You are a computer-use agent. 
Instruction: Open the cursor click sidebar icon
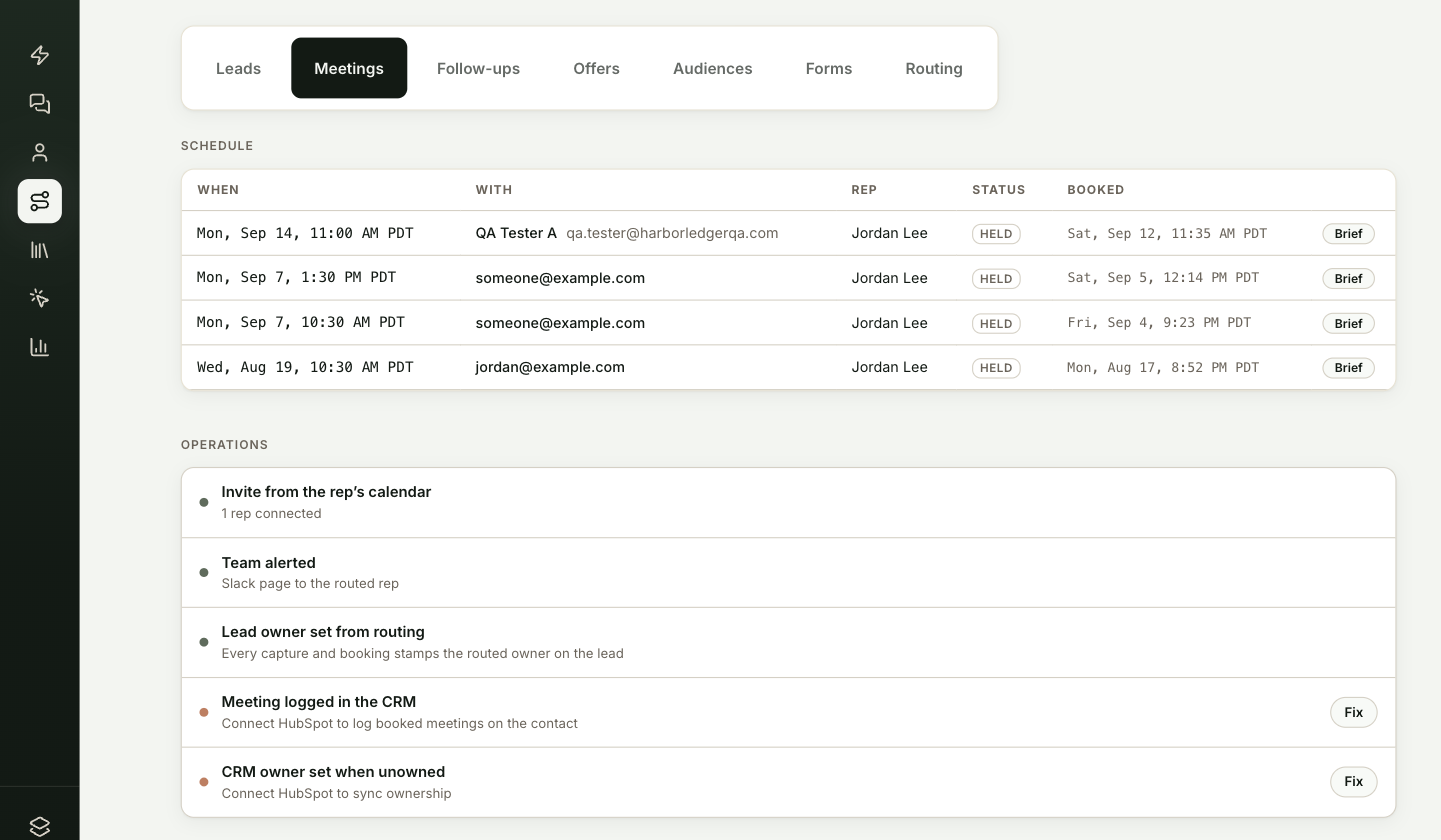40,298
